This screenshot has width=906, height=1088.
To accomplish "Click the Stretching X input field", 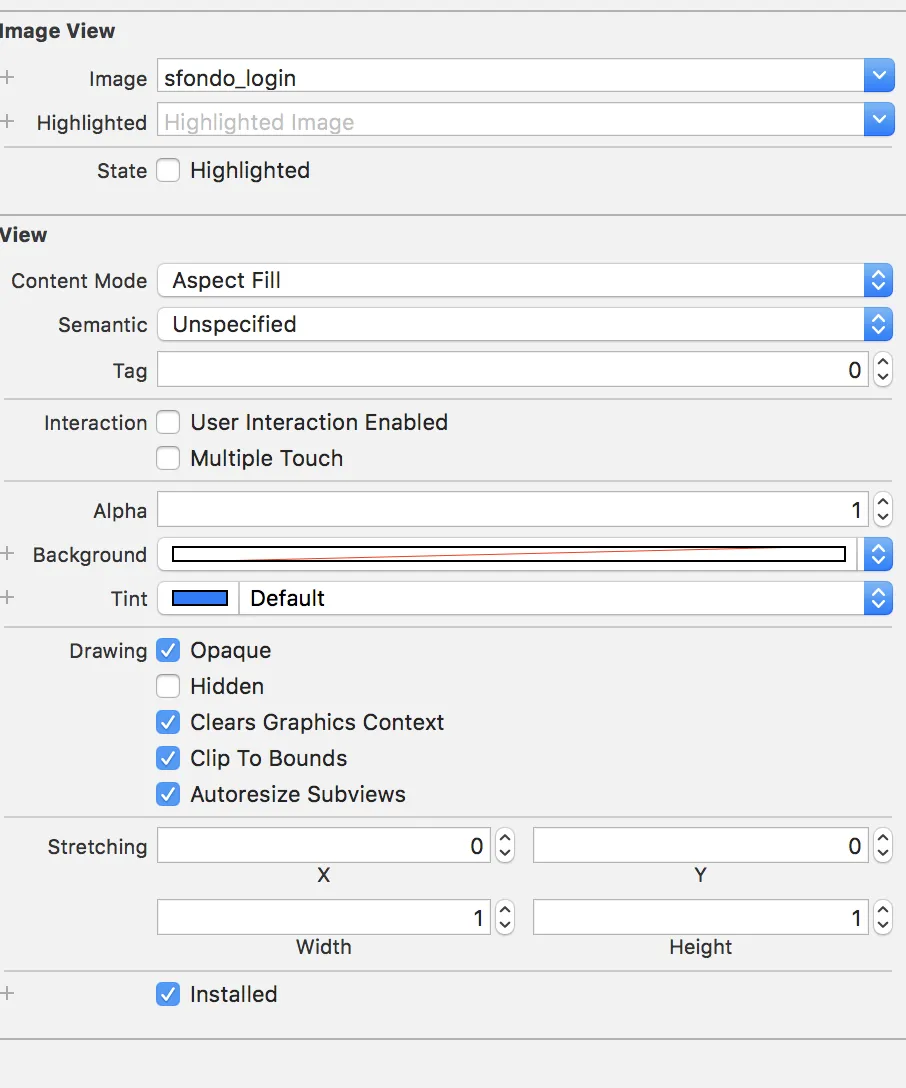I will [x=322, y=846].
